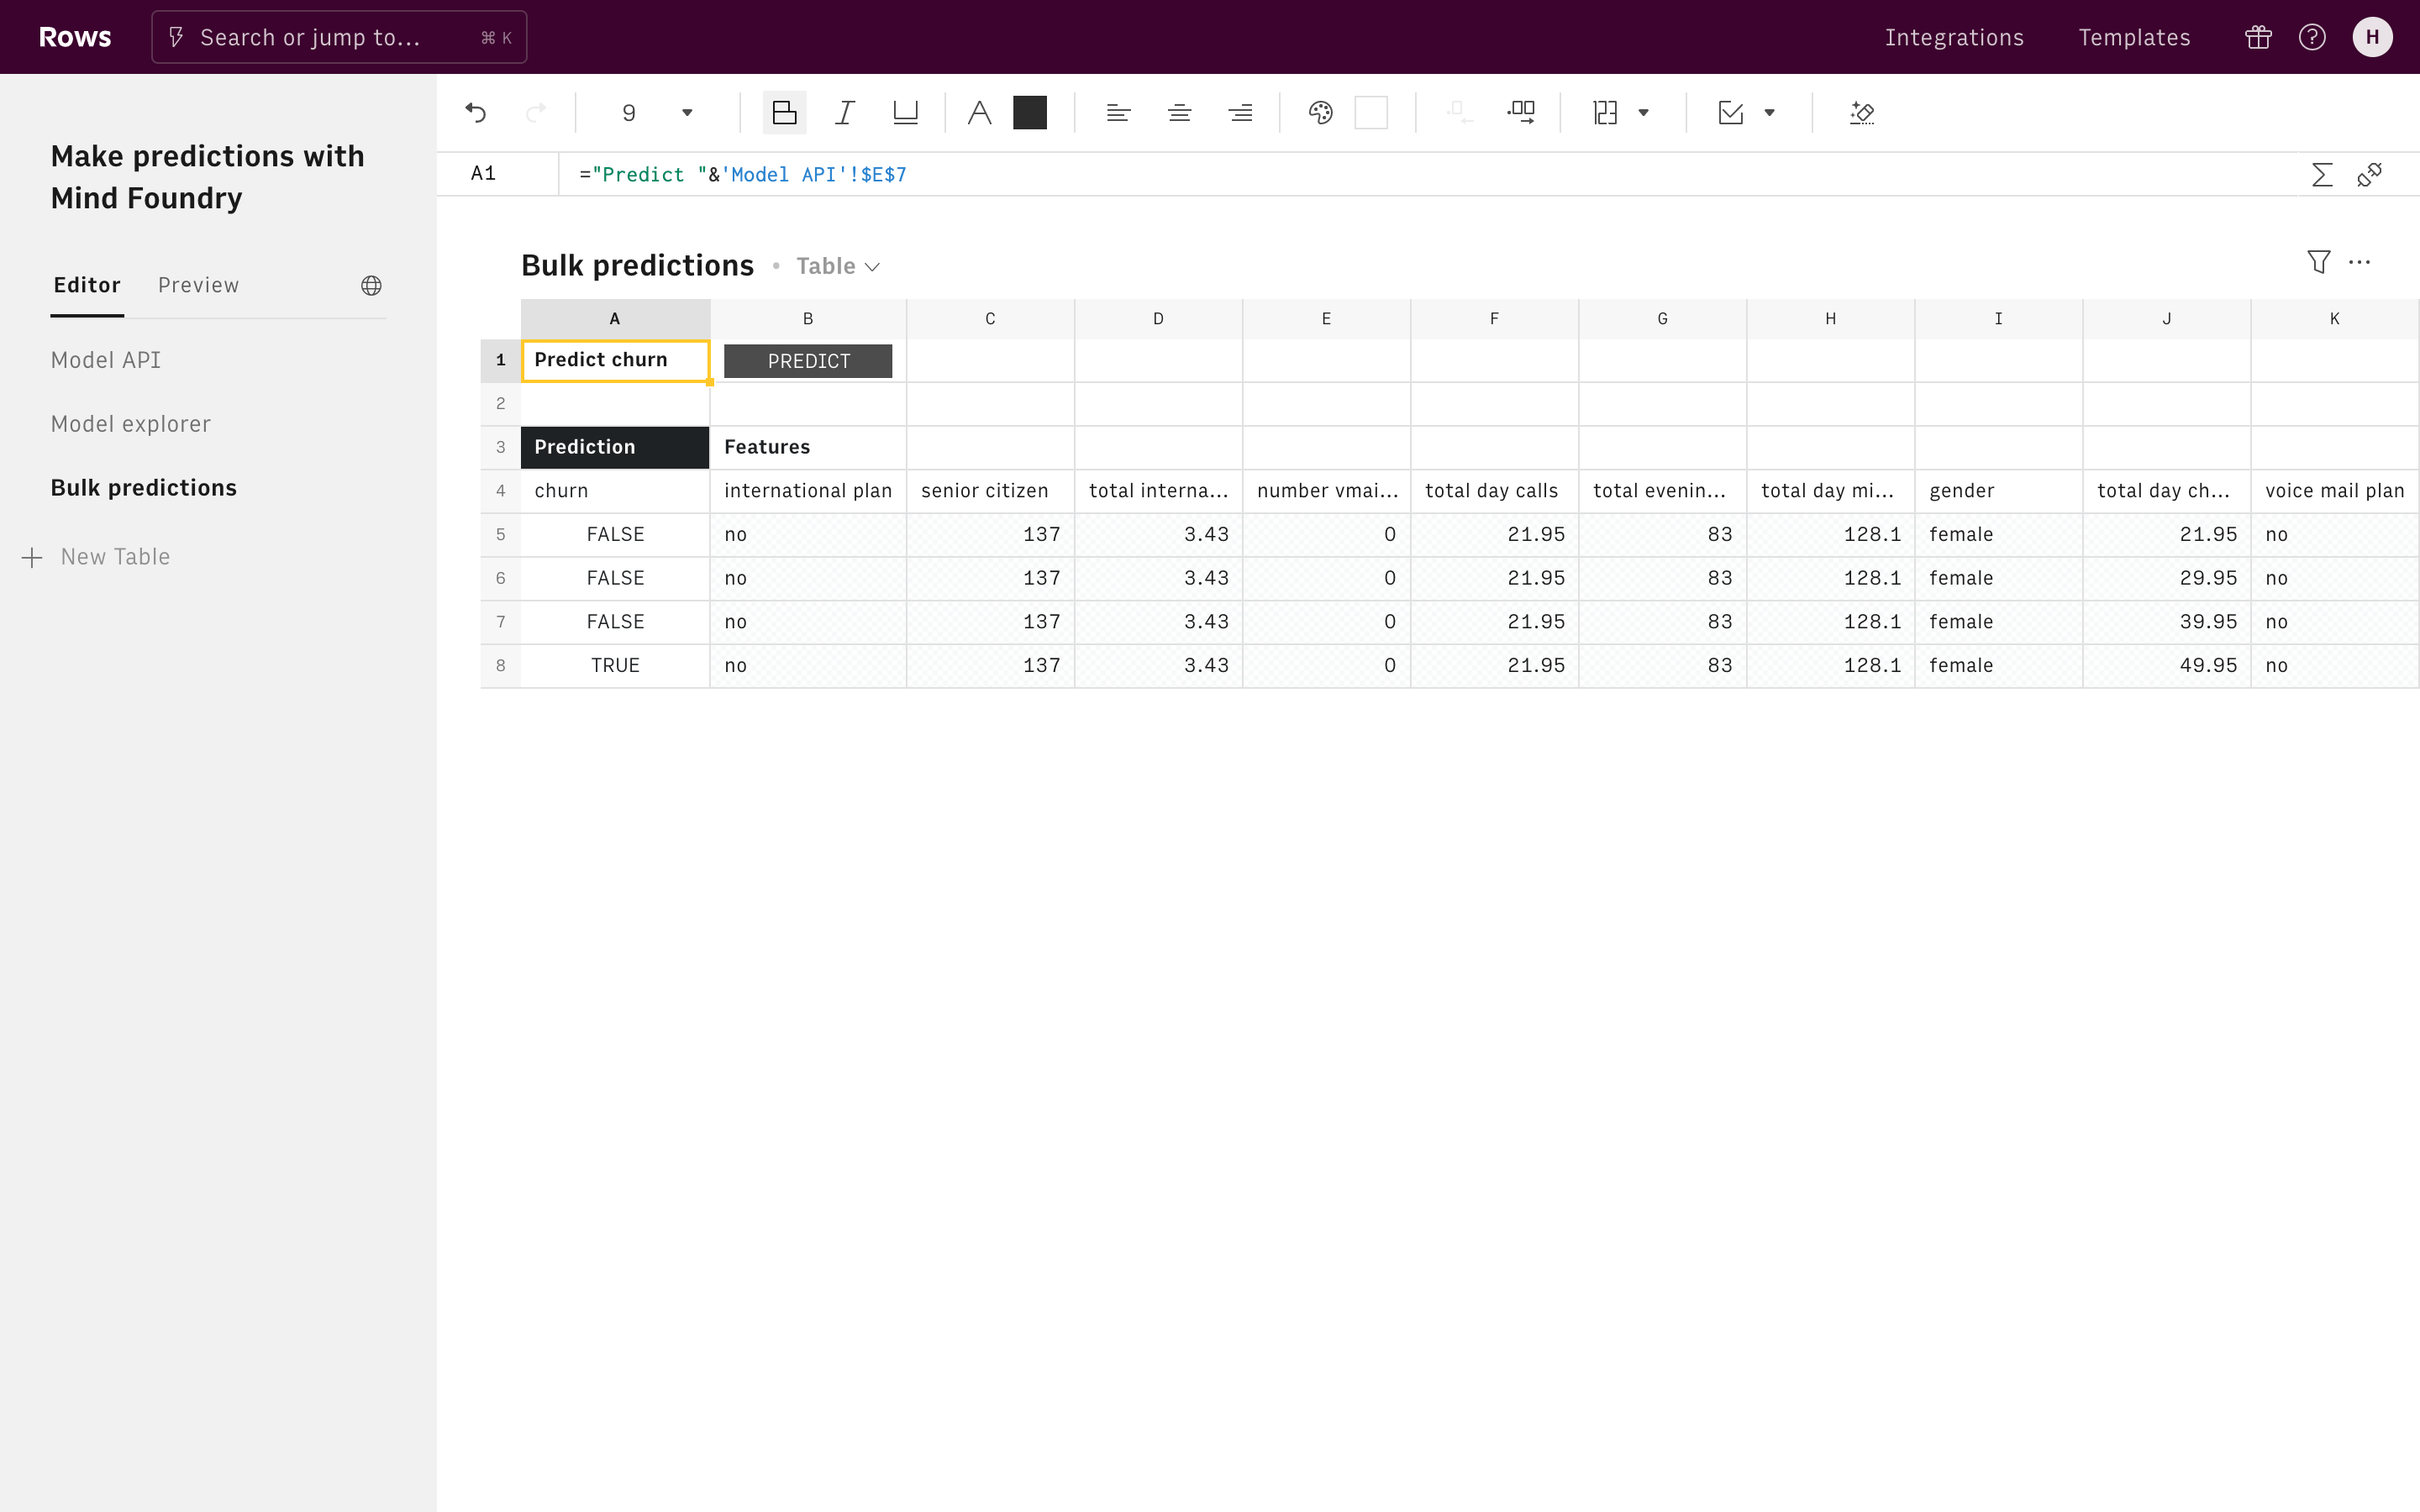Click the formula bar text
Screen dimensions: 2420x1512
pyautogui.click(x=743, y=175)
